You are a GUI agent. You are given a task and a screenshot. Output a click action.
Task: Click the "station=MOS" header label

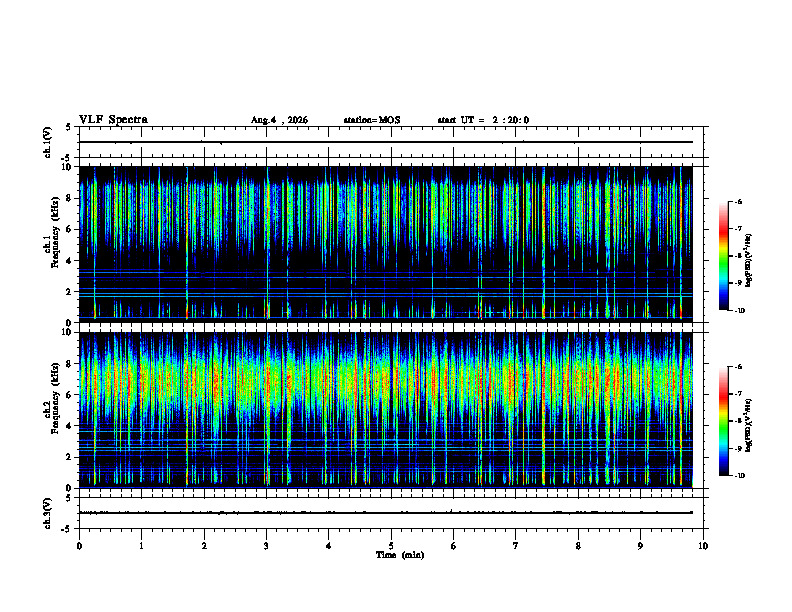pos(372,120)
